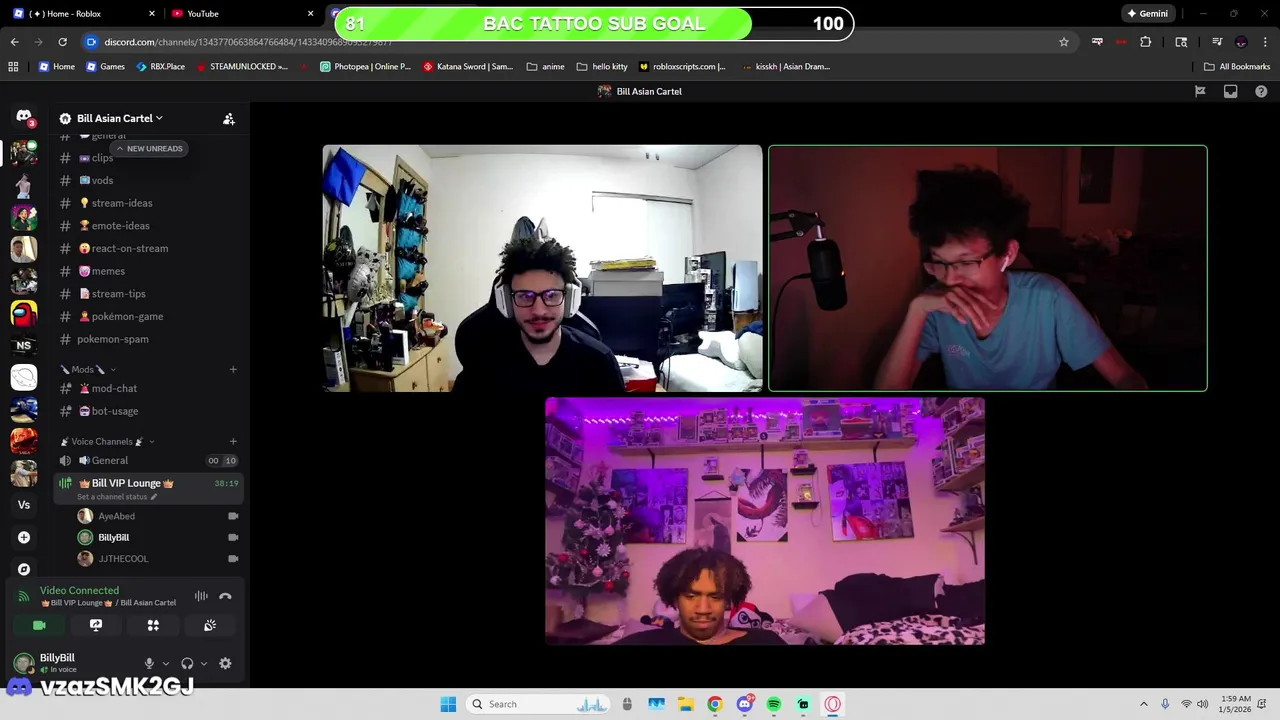Open Discord inbox
The image size is (1280, 720).
(1231, 91)
